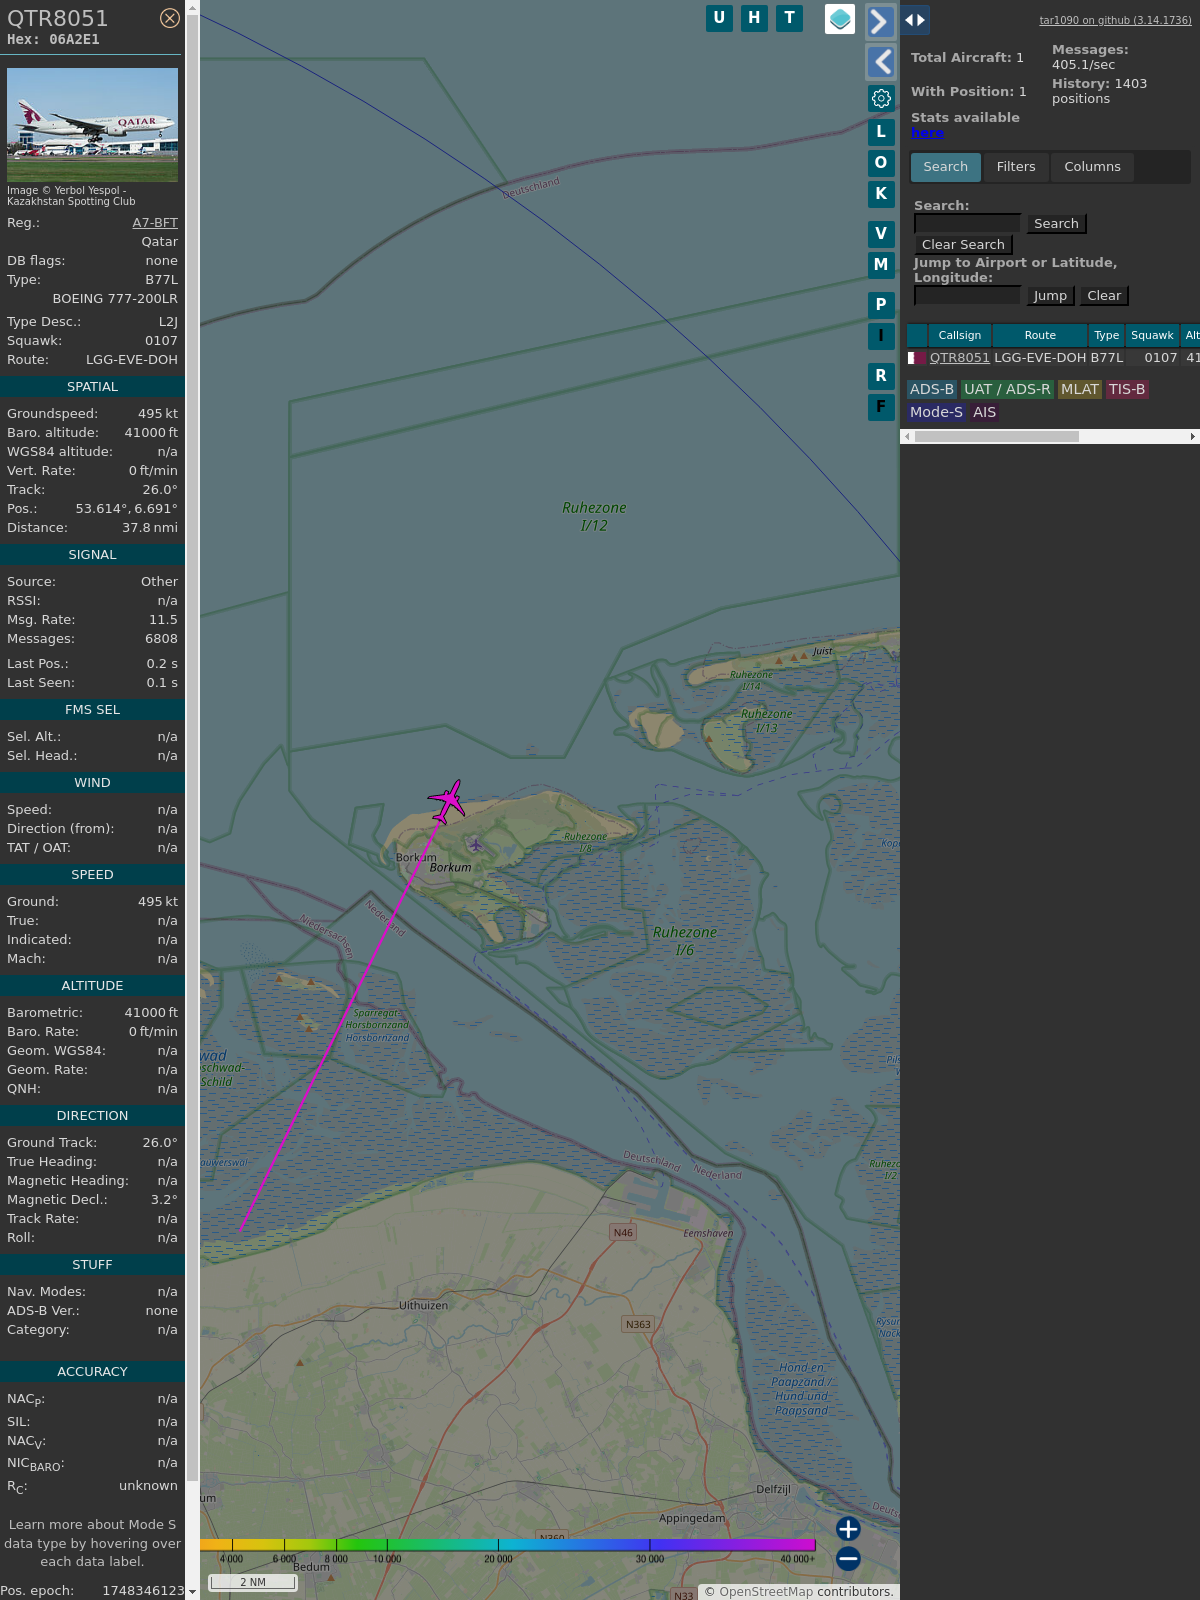Click the Route value LGG-EVE-DOH in details

132,360
